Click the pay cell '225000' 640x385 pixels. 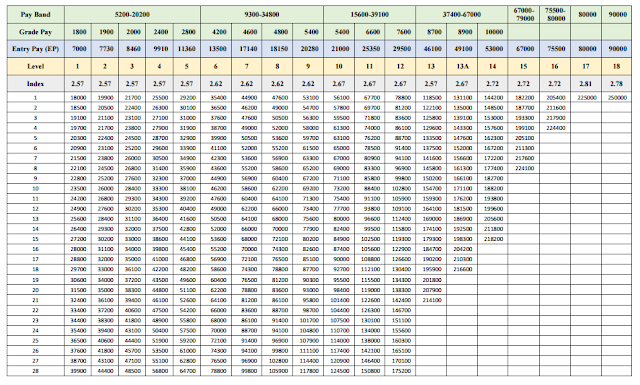[x=587, y=98]
